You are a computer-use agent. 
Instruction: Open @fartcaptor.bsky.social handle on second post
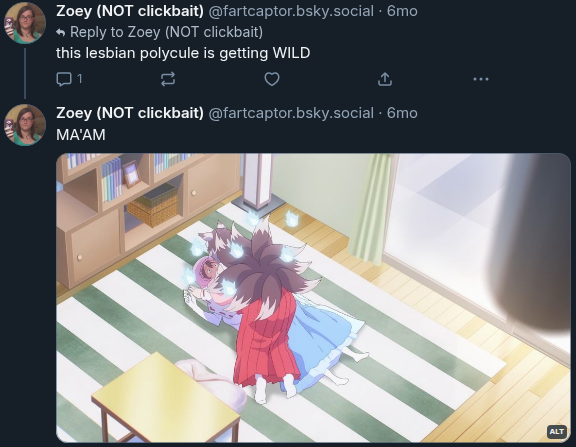(x=291, y=113)
